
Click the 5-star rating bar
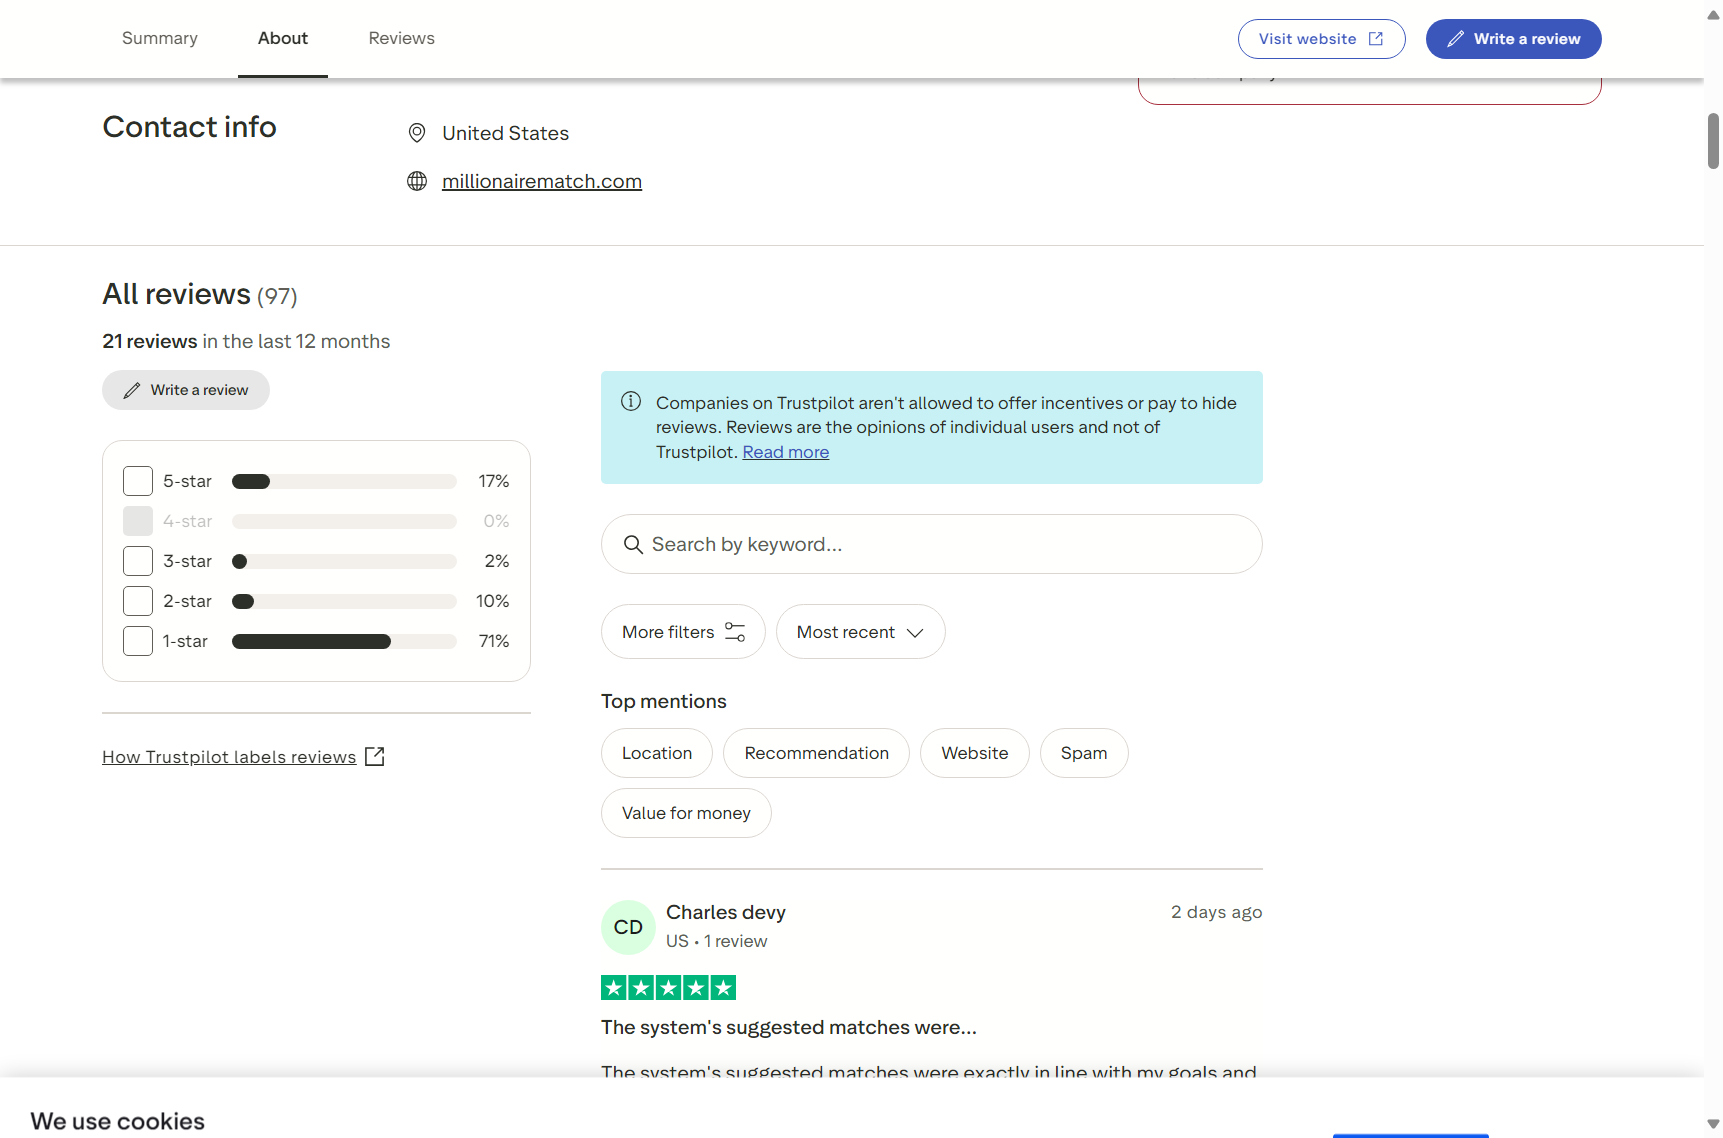point(344,481)
